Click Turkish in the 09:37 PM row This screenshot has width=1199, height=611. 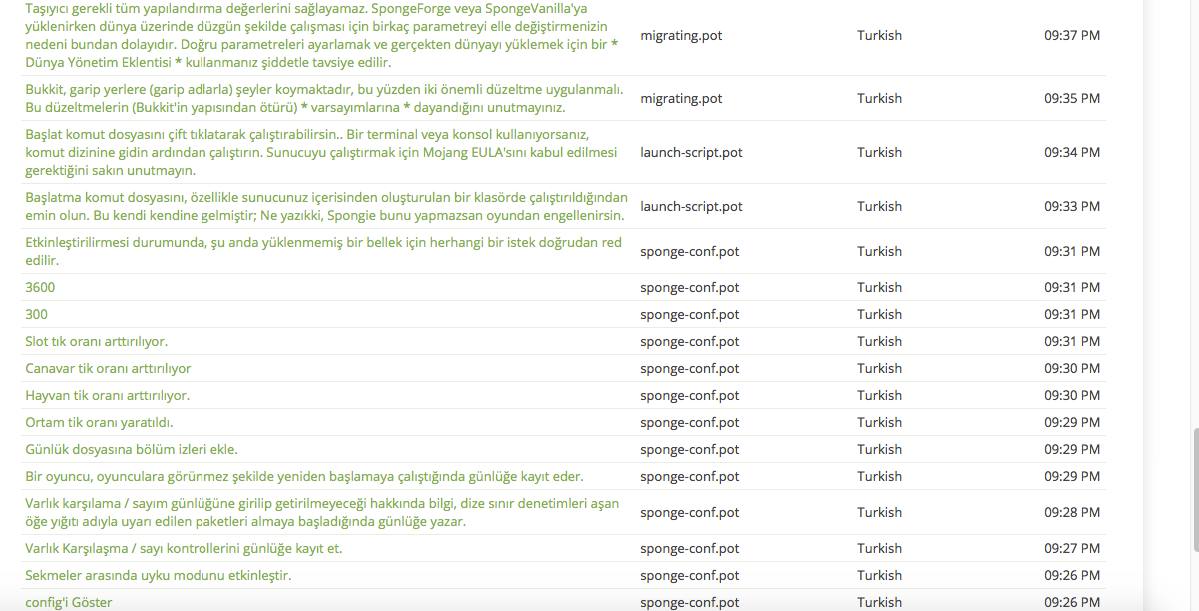879,35
